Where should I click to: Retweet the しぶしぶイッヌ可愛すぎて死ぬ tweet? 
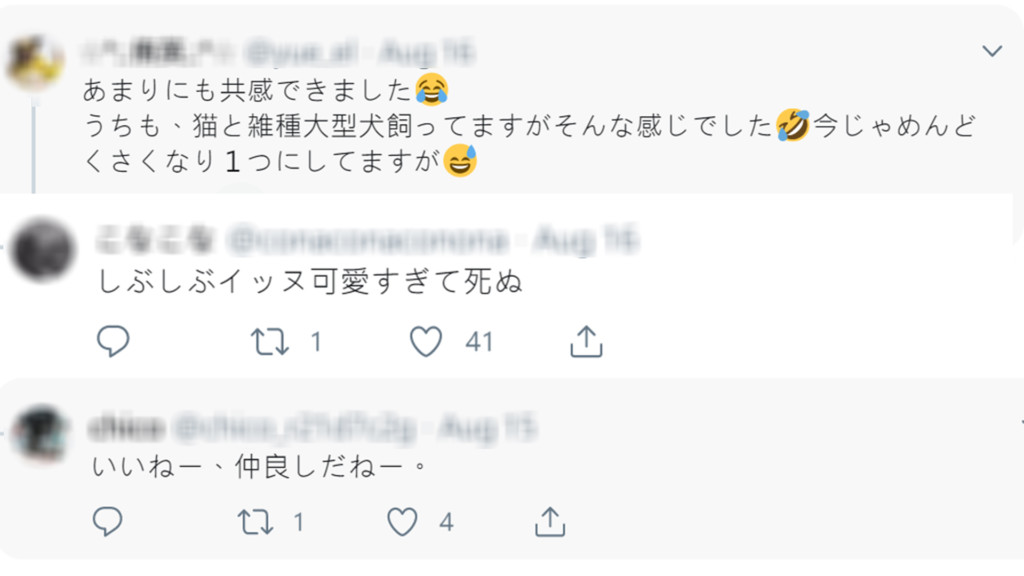pos(268,342)
